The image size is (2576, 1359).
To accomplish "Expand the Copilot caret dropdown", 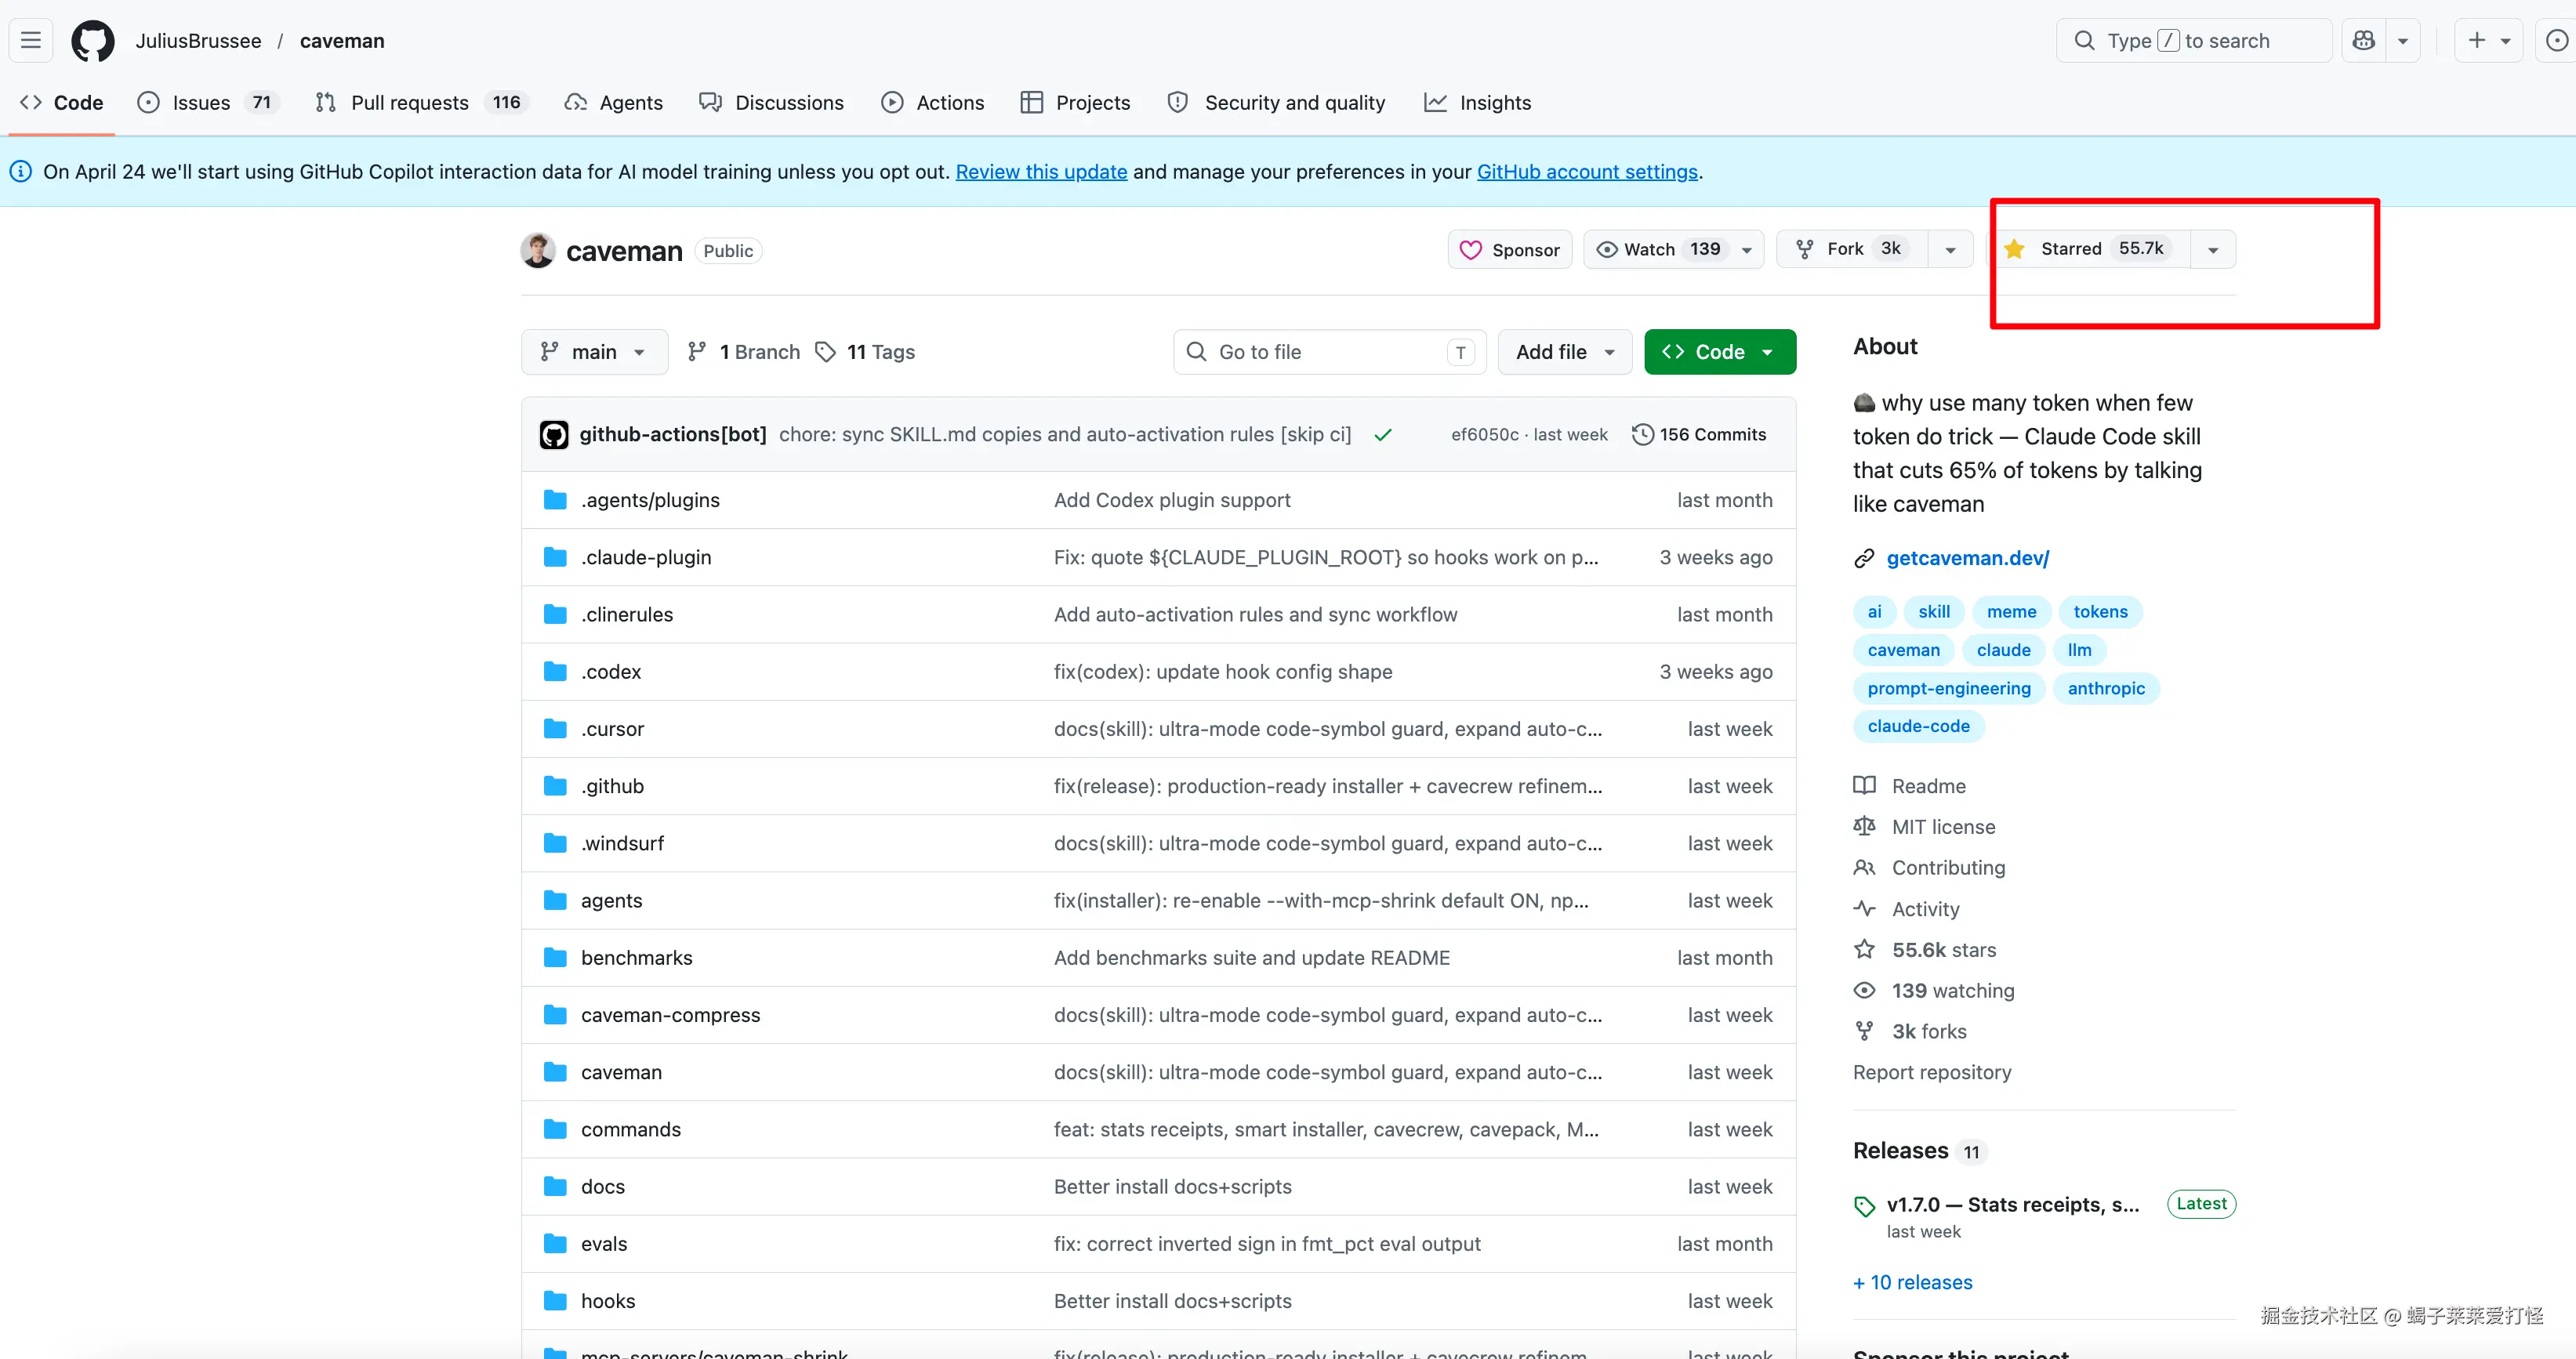I will coord(2403,41).
